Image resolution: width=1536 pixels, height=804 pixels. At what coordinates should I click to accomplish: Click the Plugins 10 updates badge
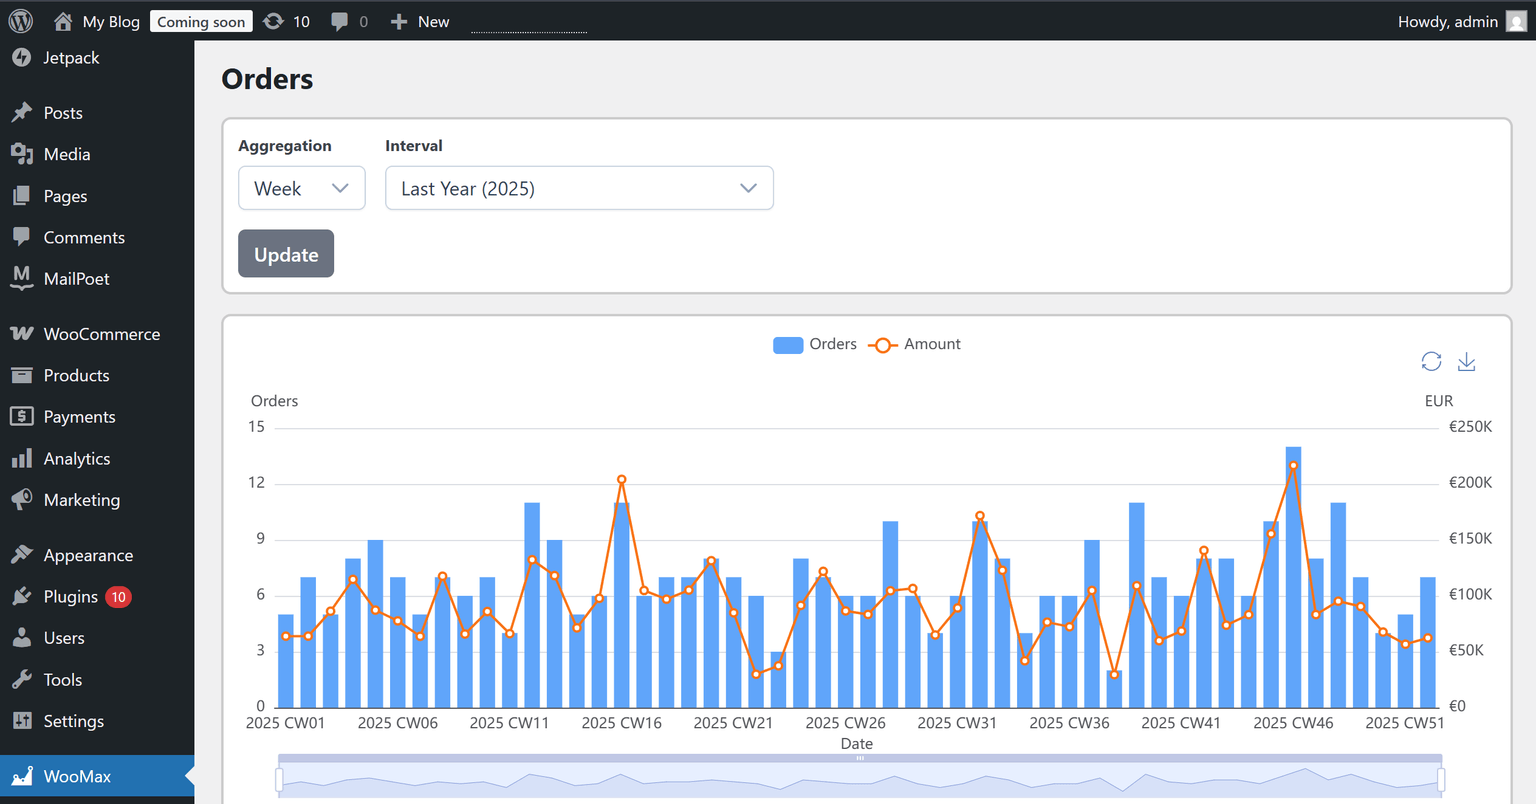click(x=118, y=597)
